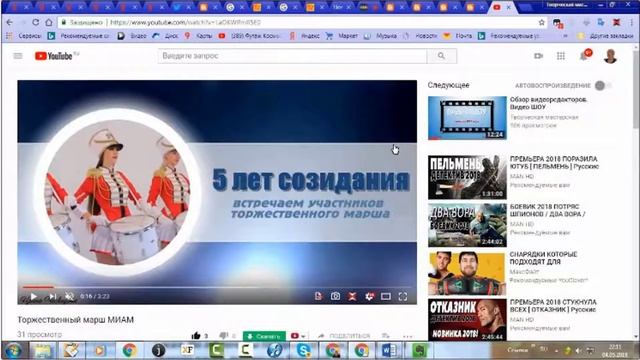Viewport: 640px width, 360px height.
Task: Click the system tray volume icon
Action: click(578, 351)
